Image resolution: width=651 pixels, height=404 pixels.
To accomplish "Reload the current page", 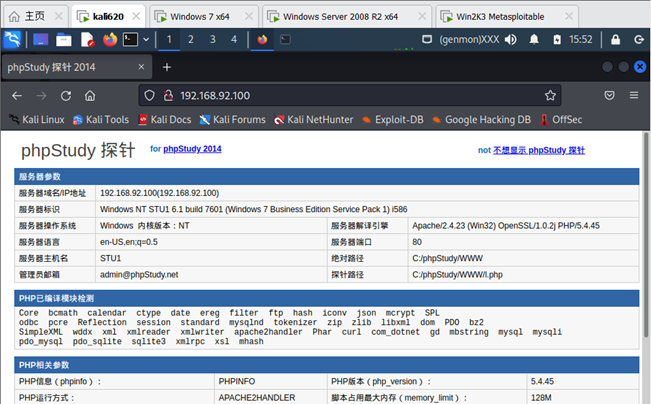I will click(66, 96).
